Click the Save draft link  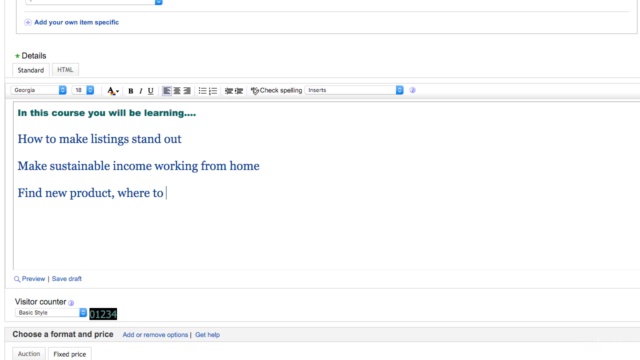[x=67, y=279]
